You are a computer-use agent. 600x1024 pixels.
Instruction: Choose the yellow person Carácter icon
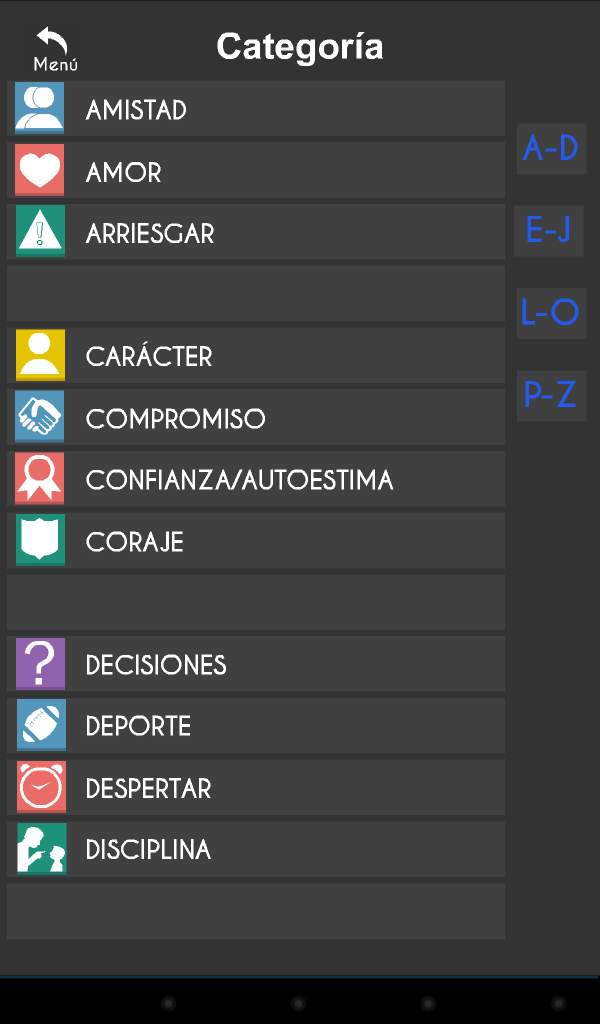[40, 355]
